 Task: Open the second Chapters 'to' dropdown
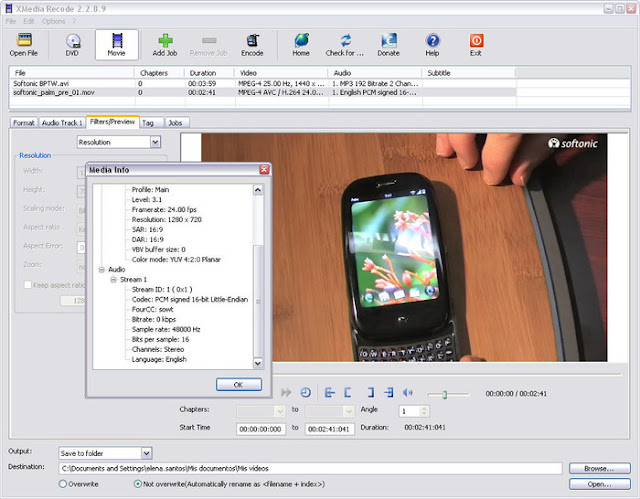pos(349,411)
